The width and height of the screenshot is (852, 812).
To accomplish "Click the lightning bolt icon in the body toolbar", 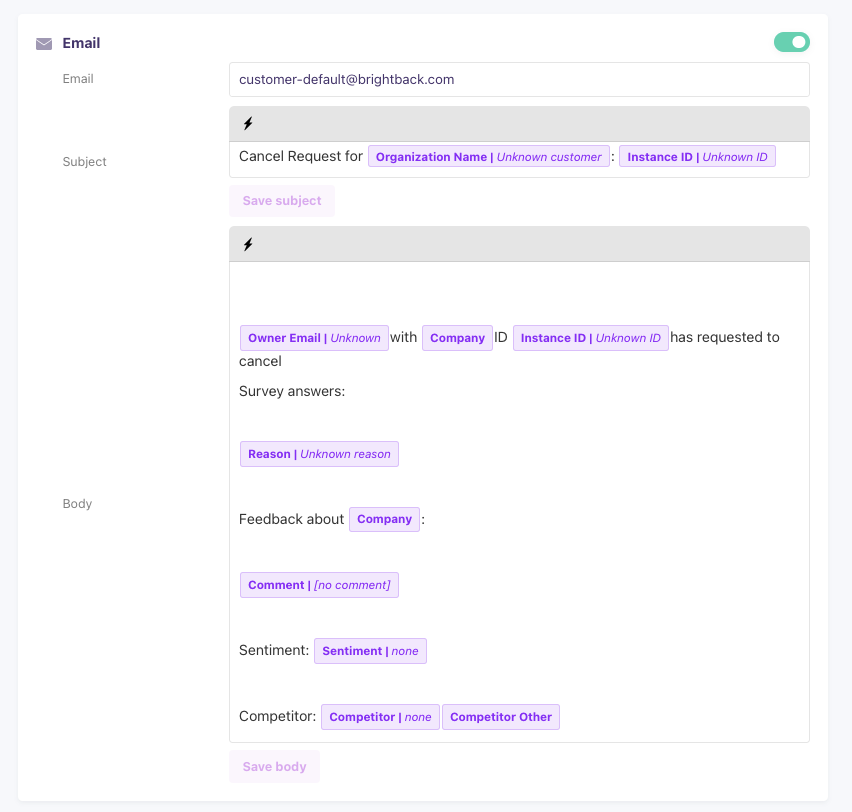I will pos(248,244).
